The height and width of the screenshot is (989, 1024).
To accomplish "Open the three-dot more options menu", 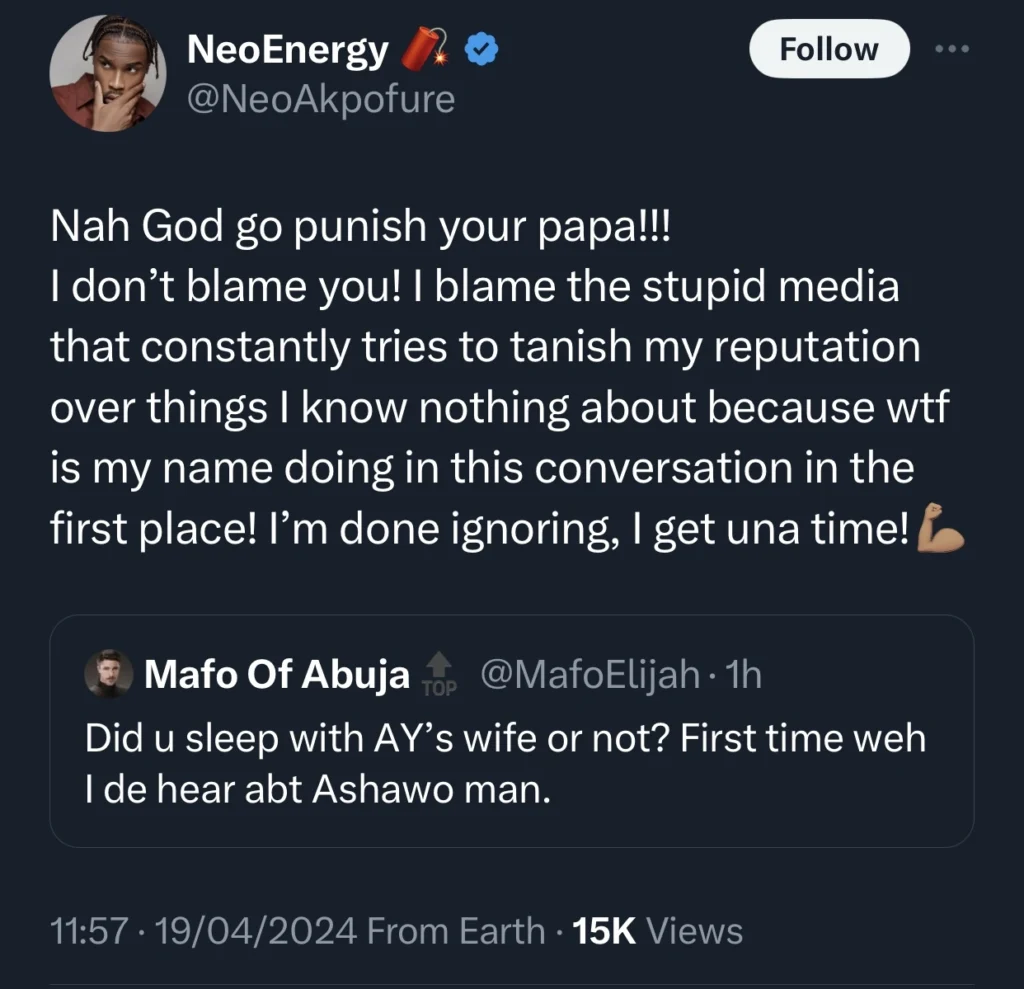I will pyautogui.click(x=952, y=48).
